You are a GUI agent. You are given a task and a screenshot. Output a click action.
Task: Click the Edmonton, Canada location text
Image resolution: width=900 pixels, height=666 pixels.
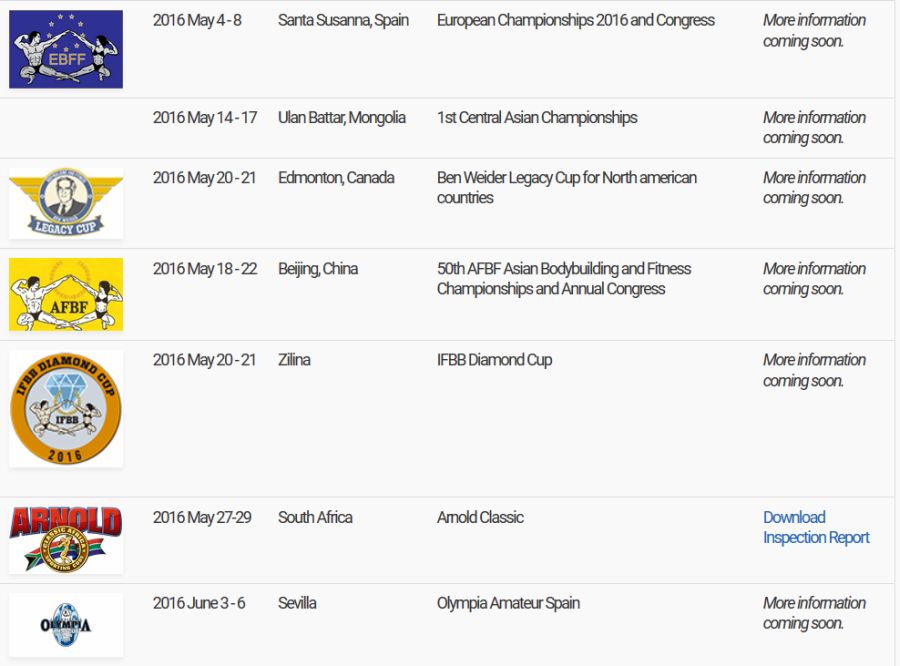click(x=336, y=178)
